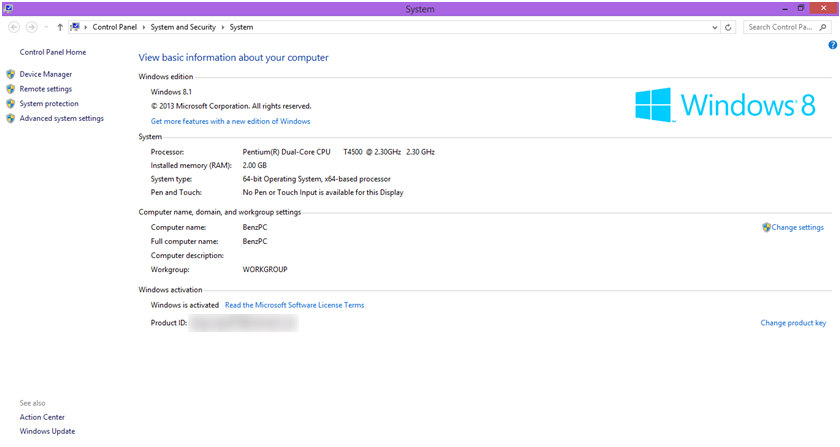Click Change settings link
Image resolution: width=840 pixels, height=447 pixels.
[798, 227]
